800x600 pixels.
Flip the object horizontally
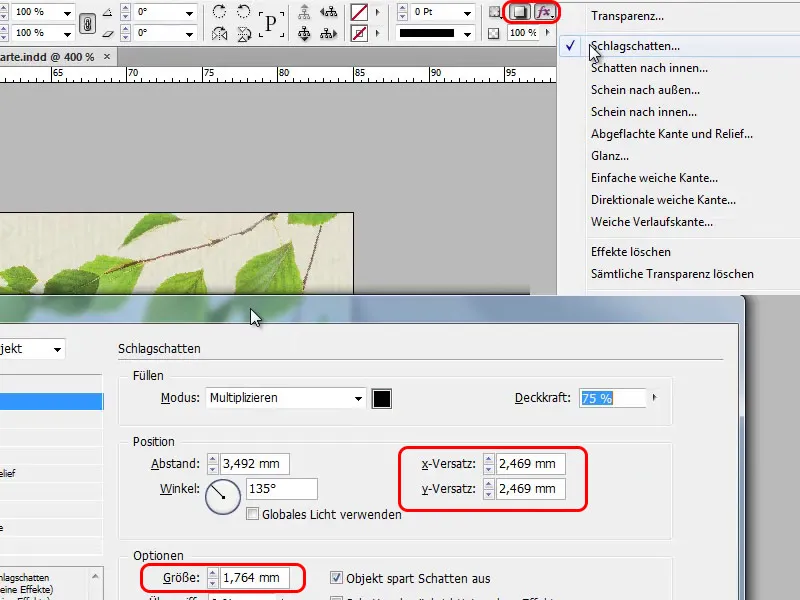(x=219, y=34)
